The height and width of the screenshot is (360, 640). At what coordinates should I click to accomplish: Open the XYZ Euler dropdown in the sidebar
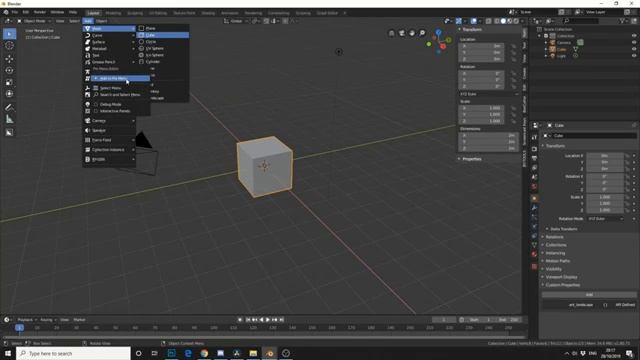(x=489, y=94)
